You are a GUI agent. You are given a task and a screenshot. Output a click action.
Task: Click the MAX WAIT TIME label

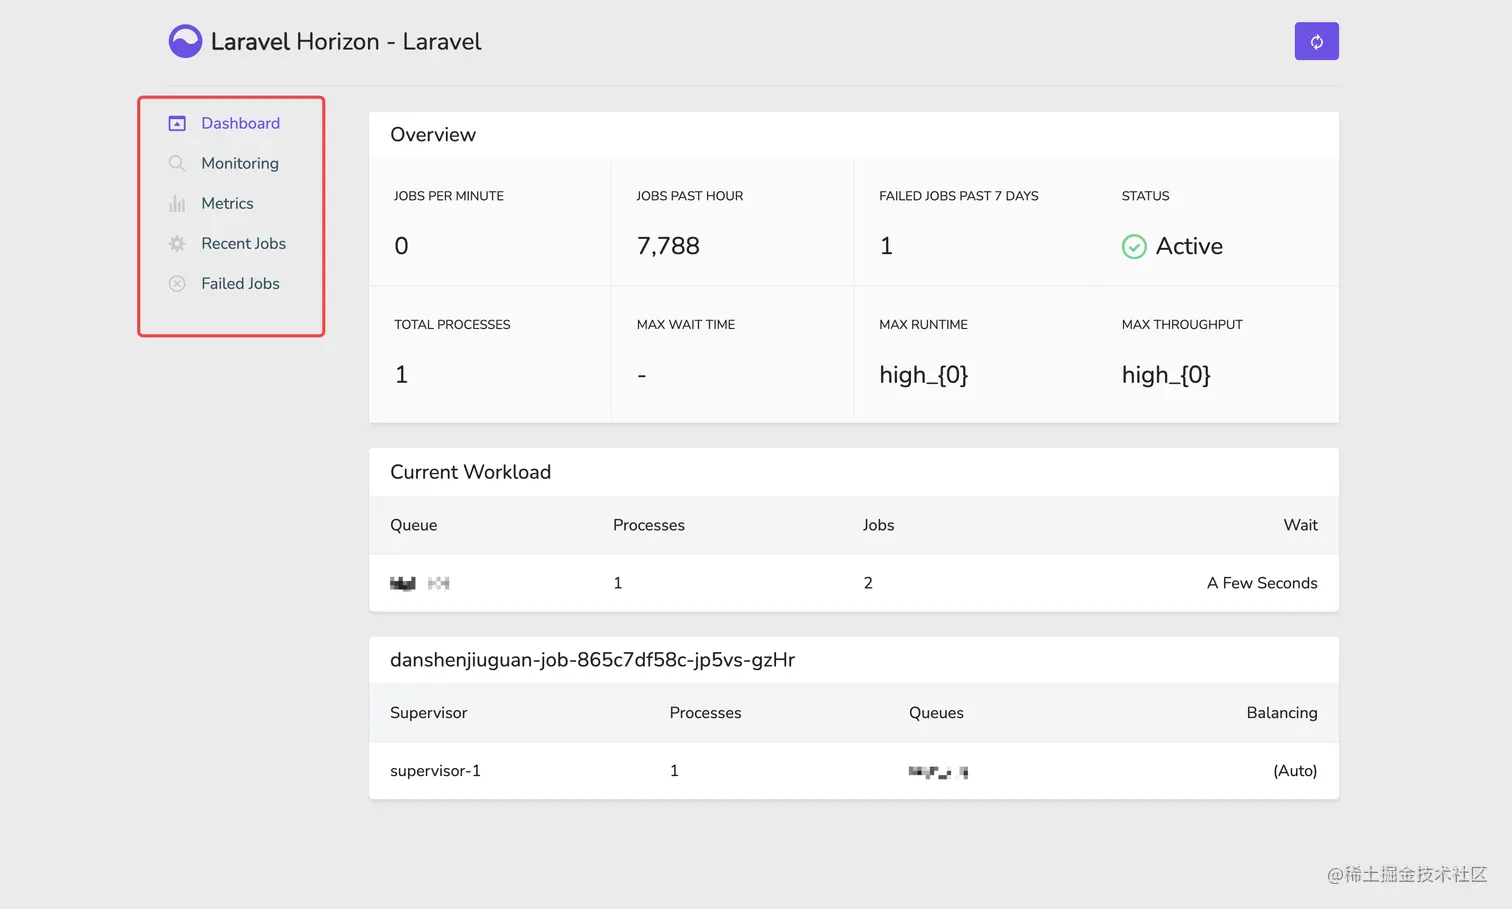(x=686, y=325)
